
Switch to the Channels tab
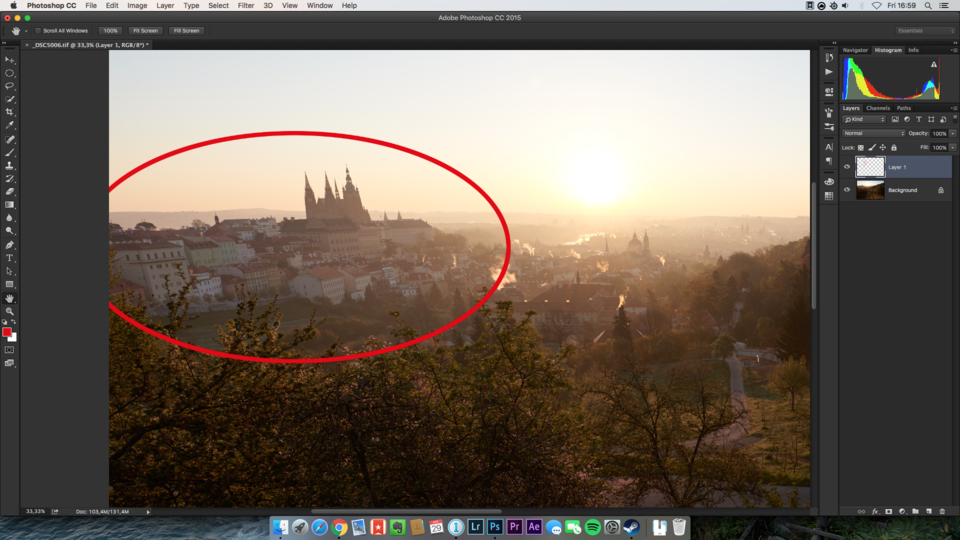tap(878, 108)
